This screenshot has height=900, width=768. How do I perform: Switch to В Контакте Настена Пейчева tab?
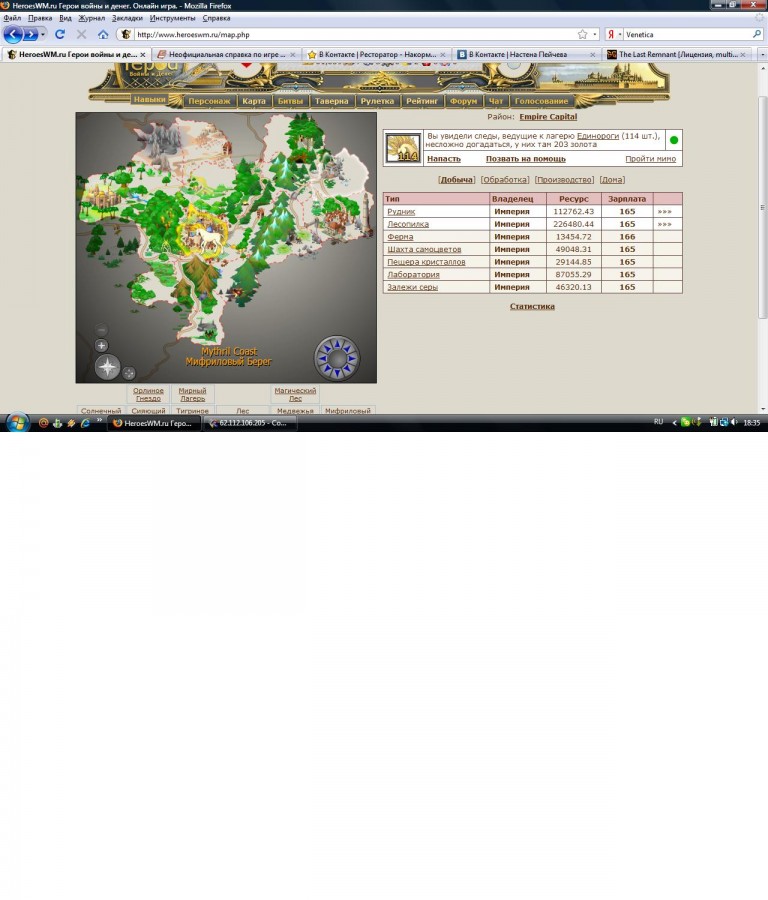coord(526,55)
